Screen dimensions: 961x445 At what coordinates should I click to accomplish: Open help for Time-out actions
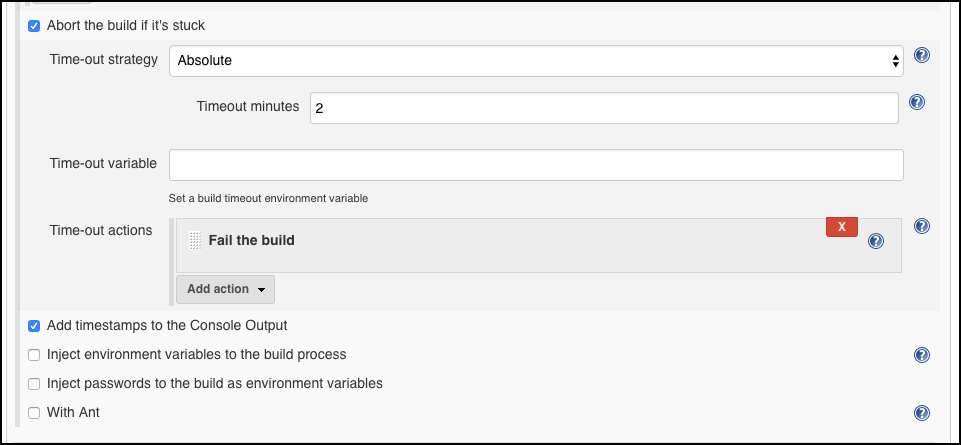pyautogui.click(x=922, y=226)
